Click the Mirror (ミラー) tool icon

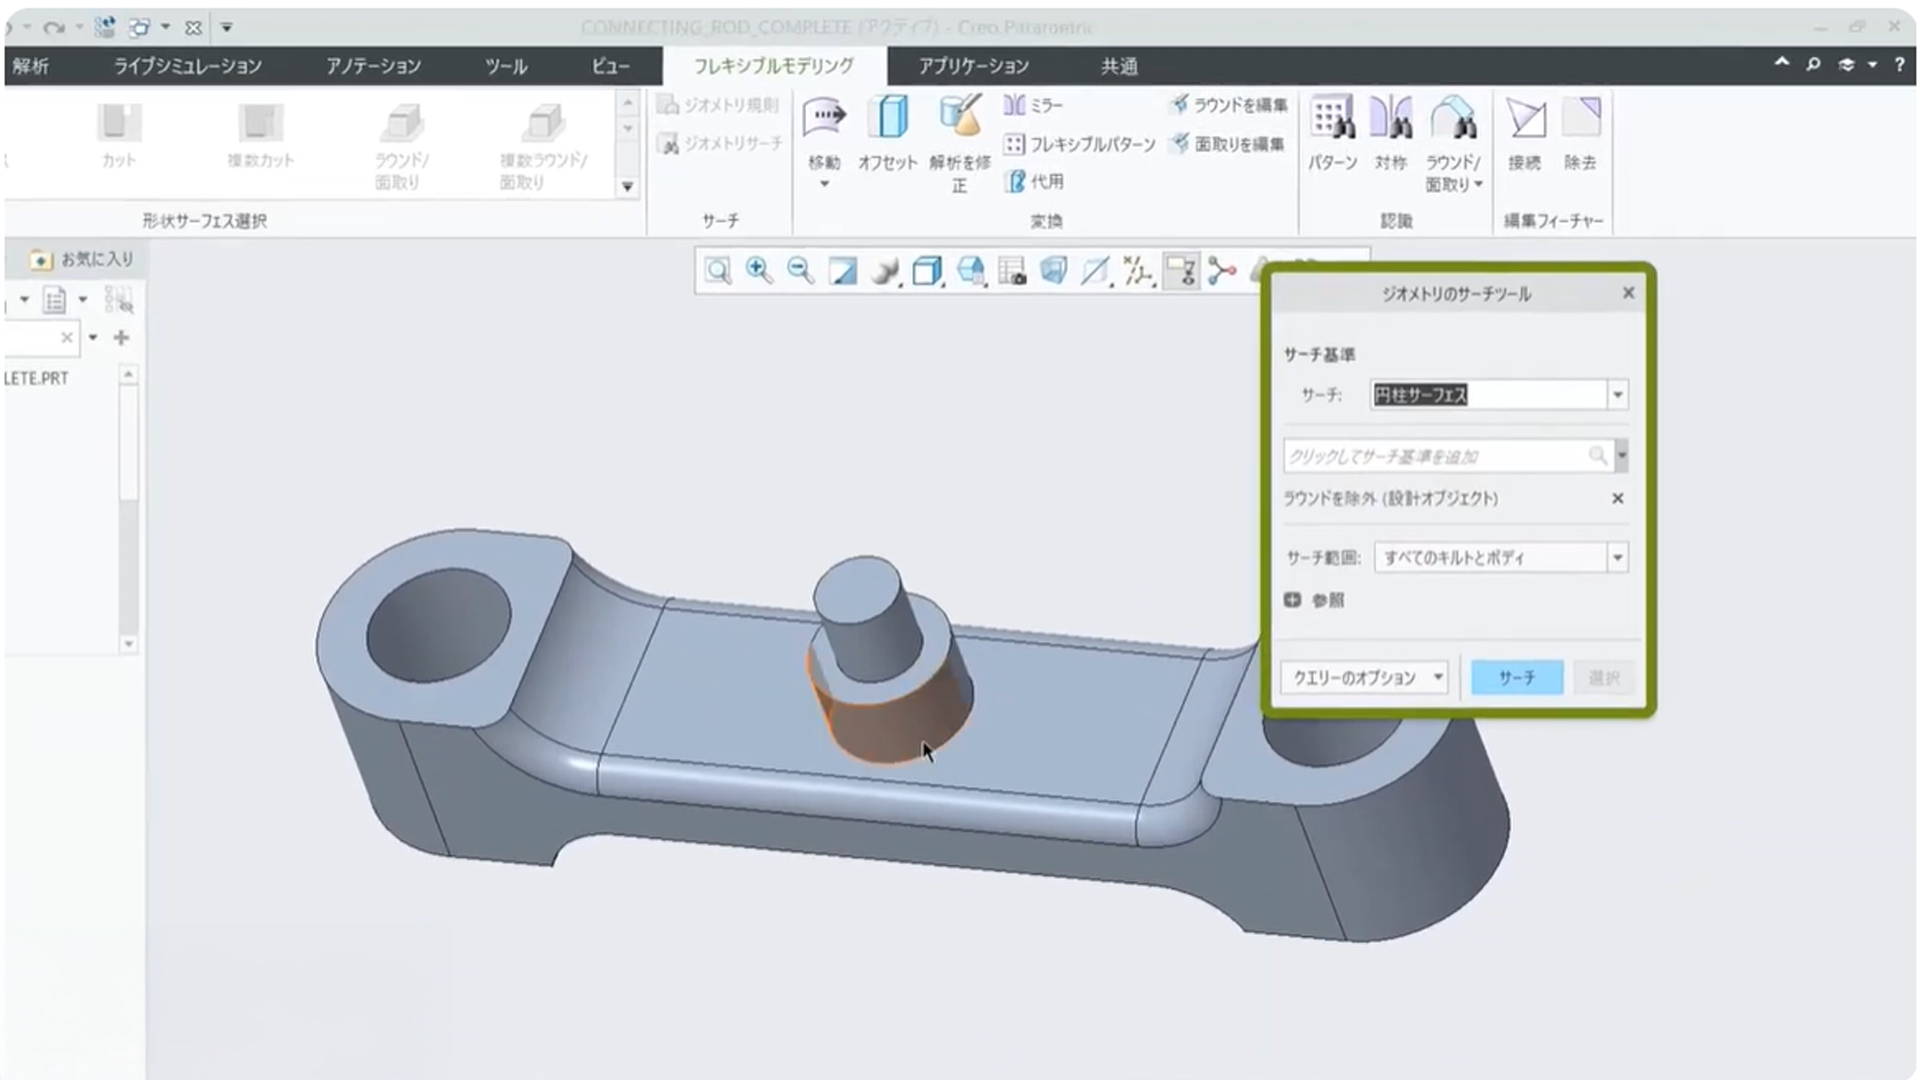click(1015, 105)
